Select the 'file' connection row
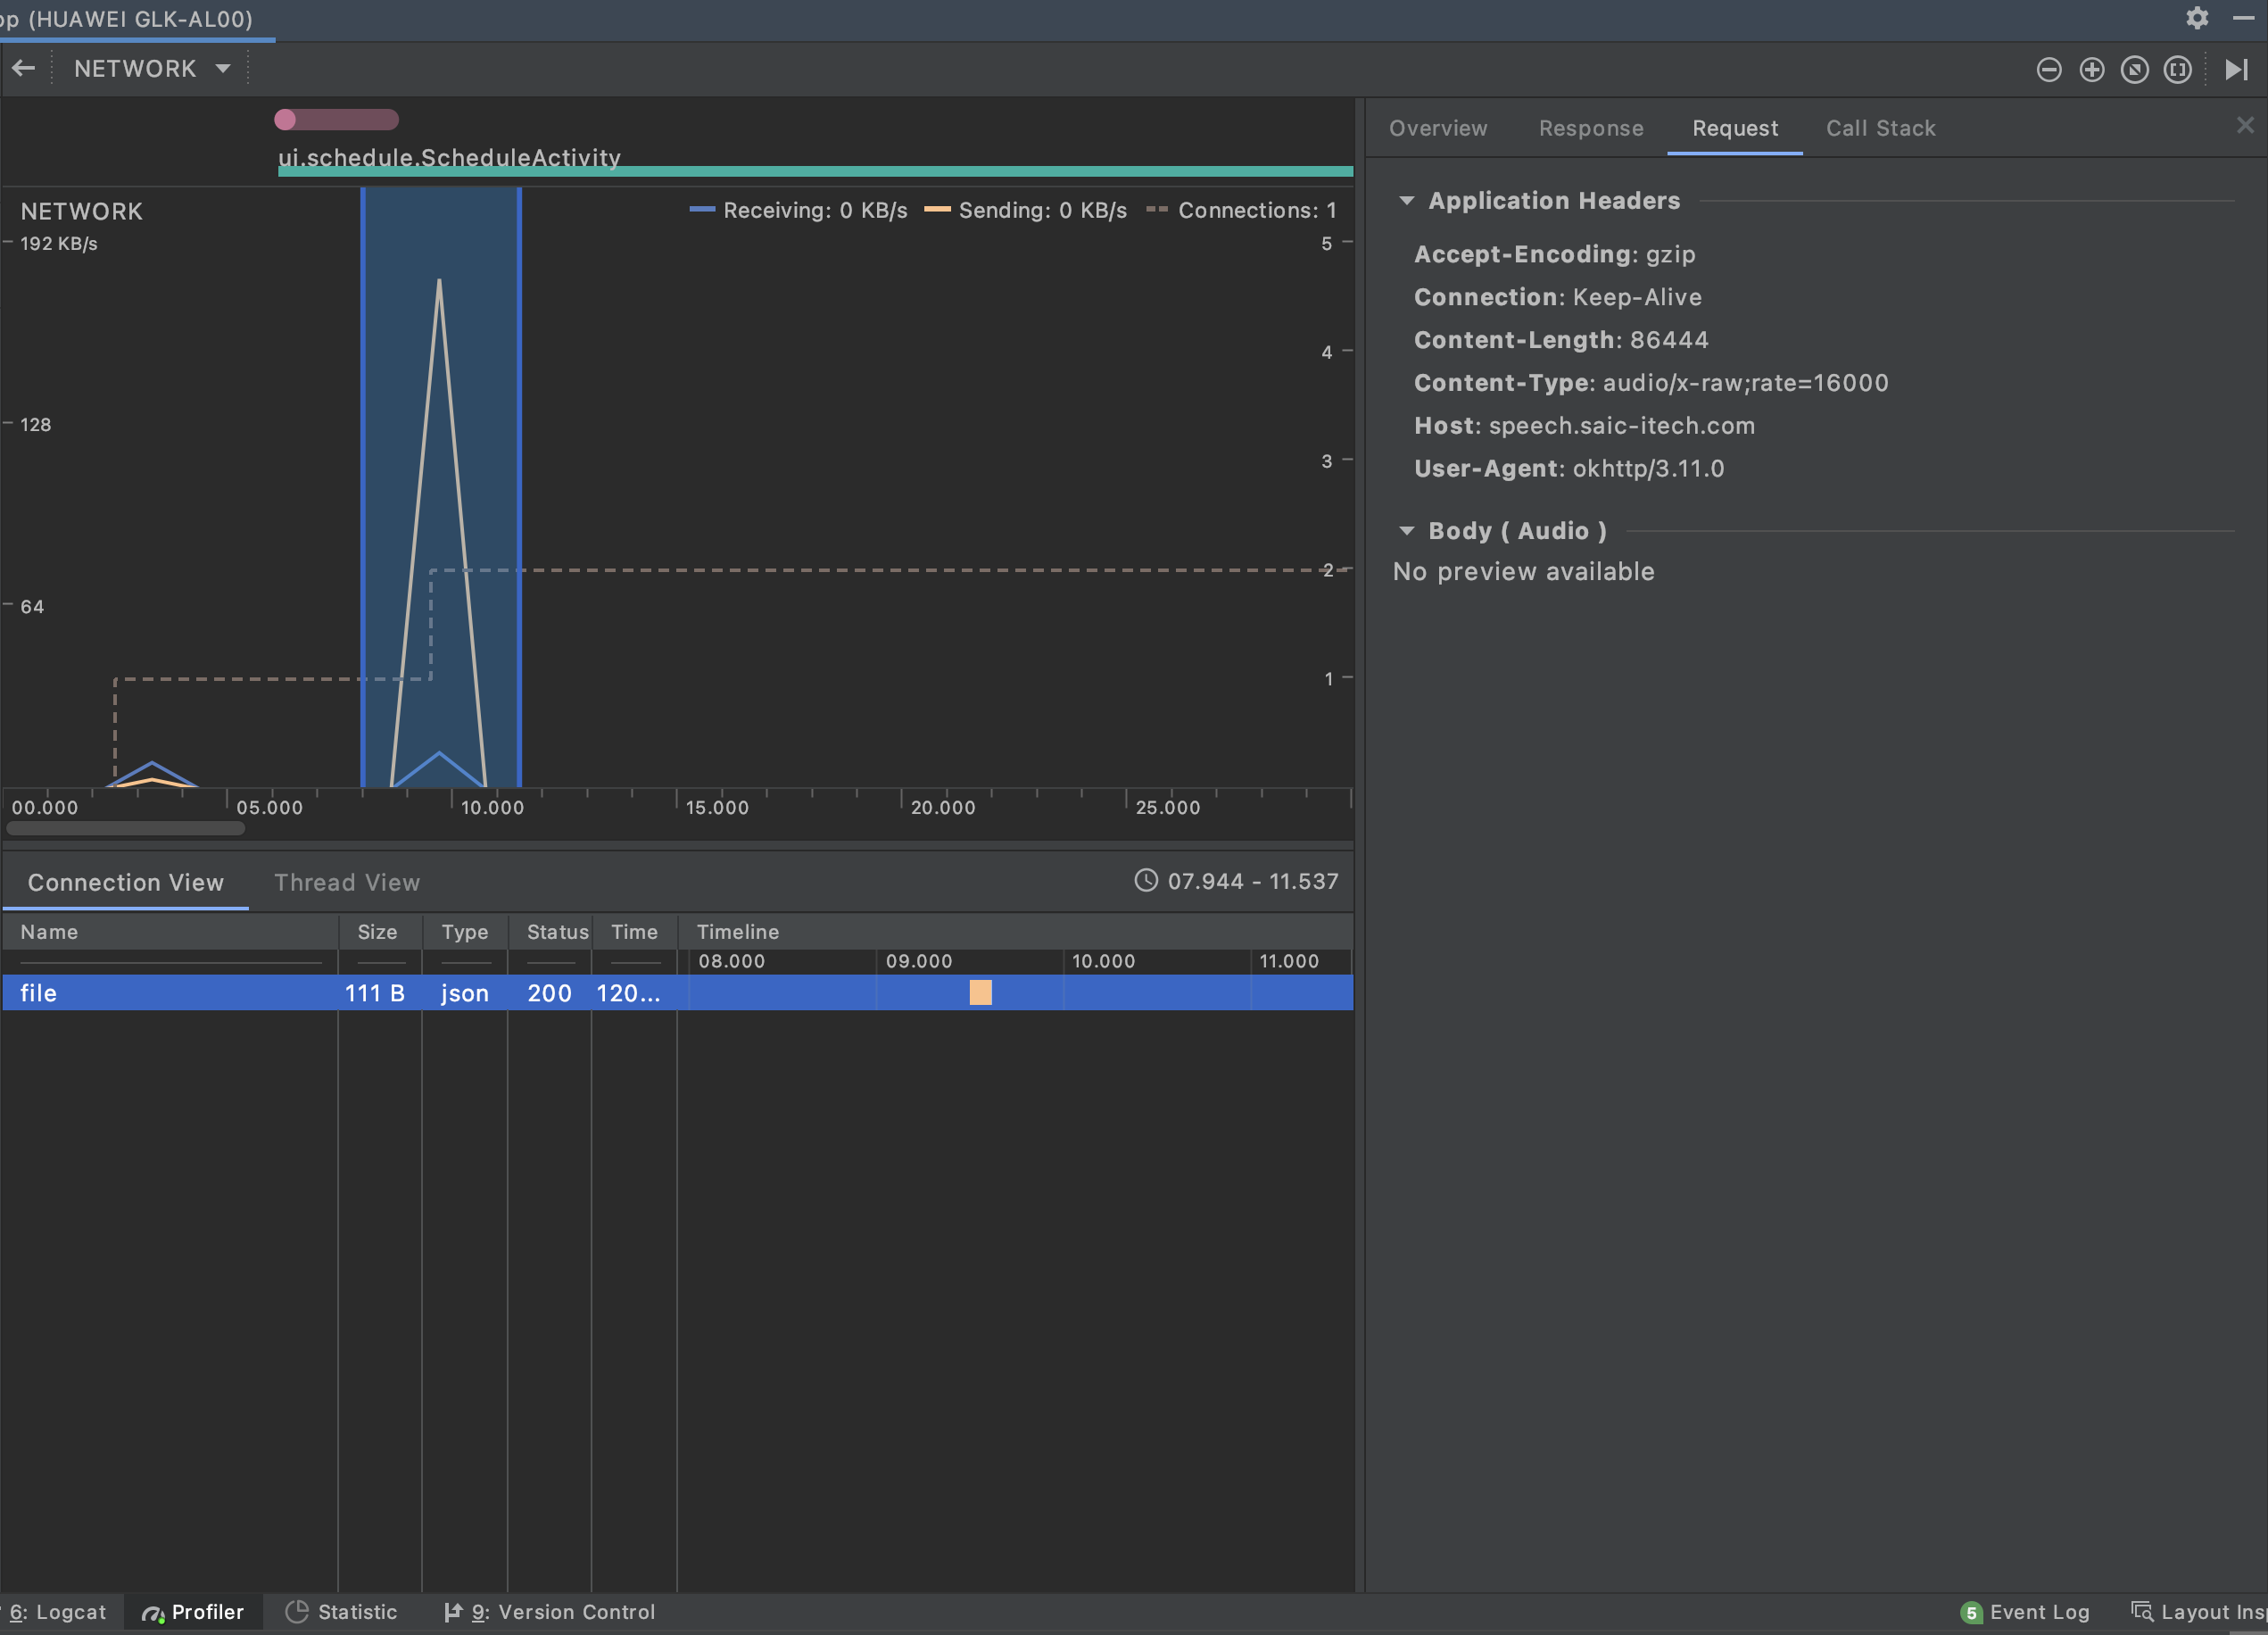Screen dimensions: 2268x1635 677,992
